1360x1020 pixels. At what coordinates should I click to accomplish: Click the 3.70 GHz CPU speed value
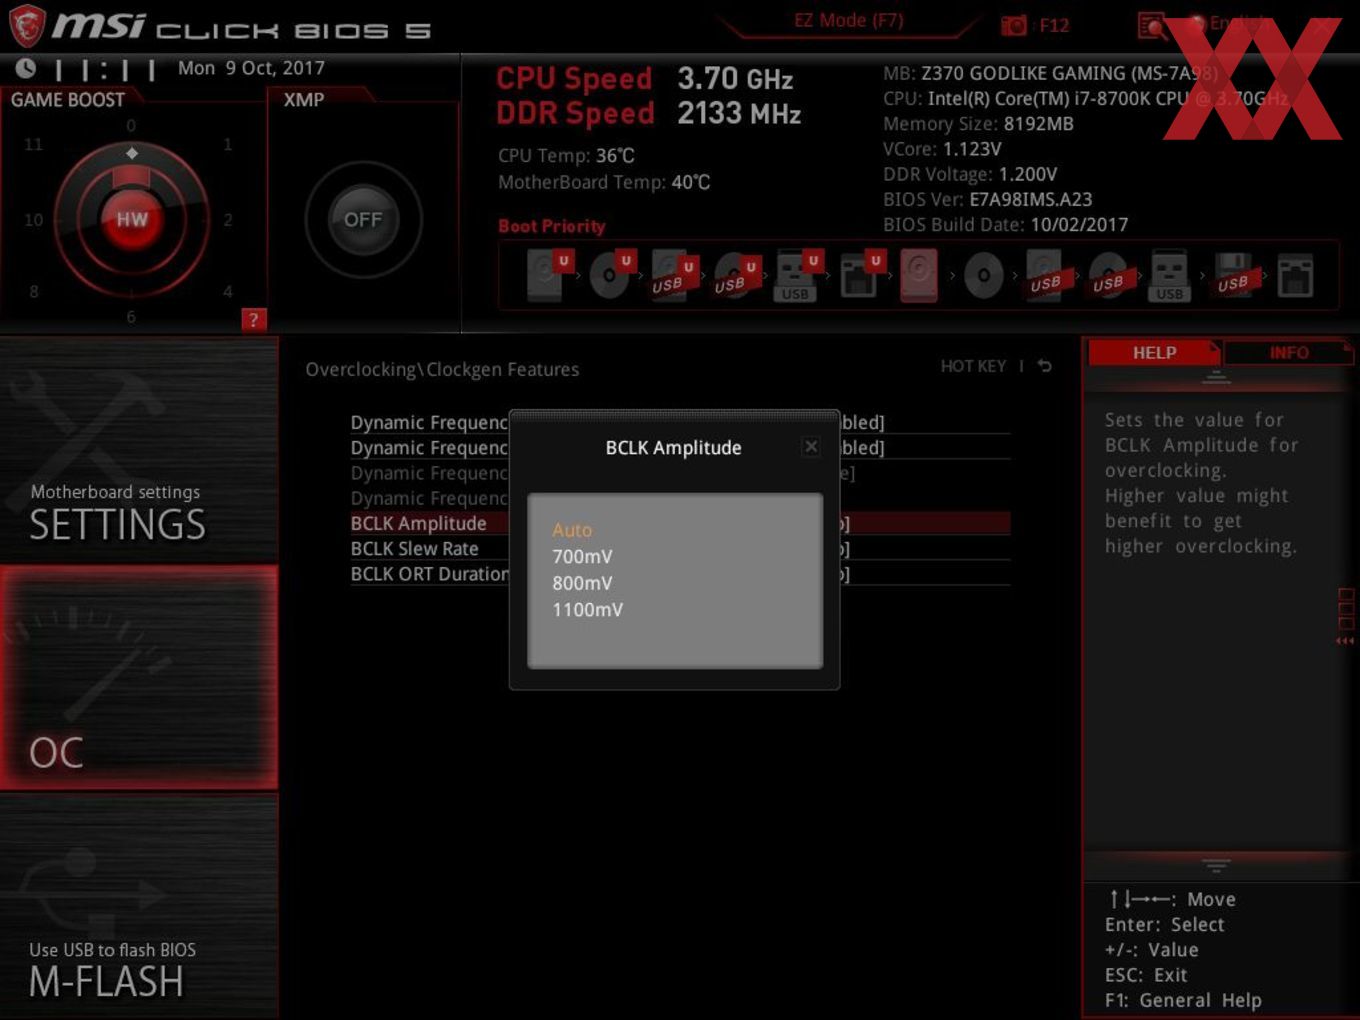point(735,78)
